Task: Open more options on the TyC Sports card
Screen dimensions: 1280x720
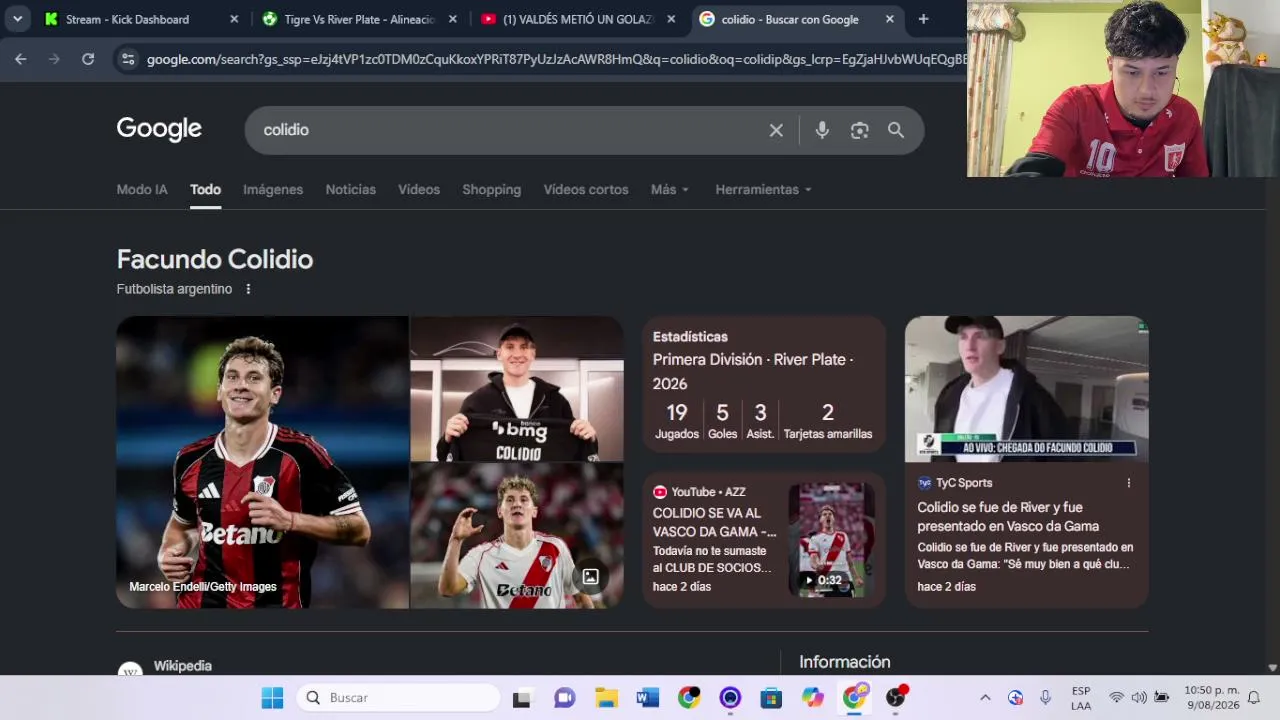Action: coord(1129,483)
